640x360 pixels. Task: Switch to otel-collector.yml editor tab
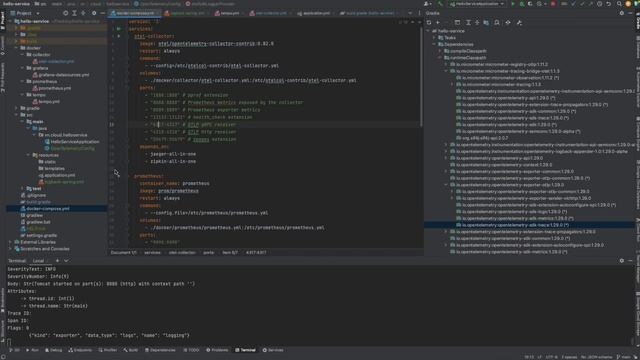269,13
